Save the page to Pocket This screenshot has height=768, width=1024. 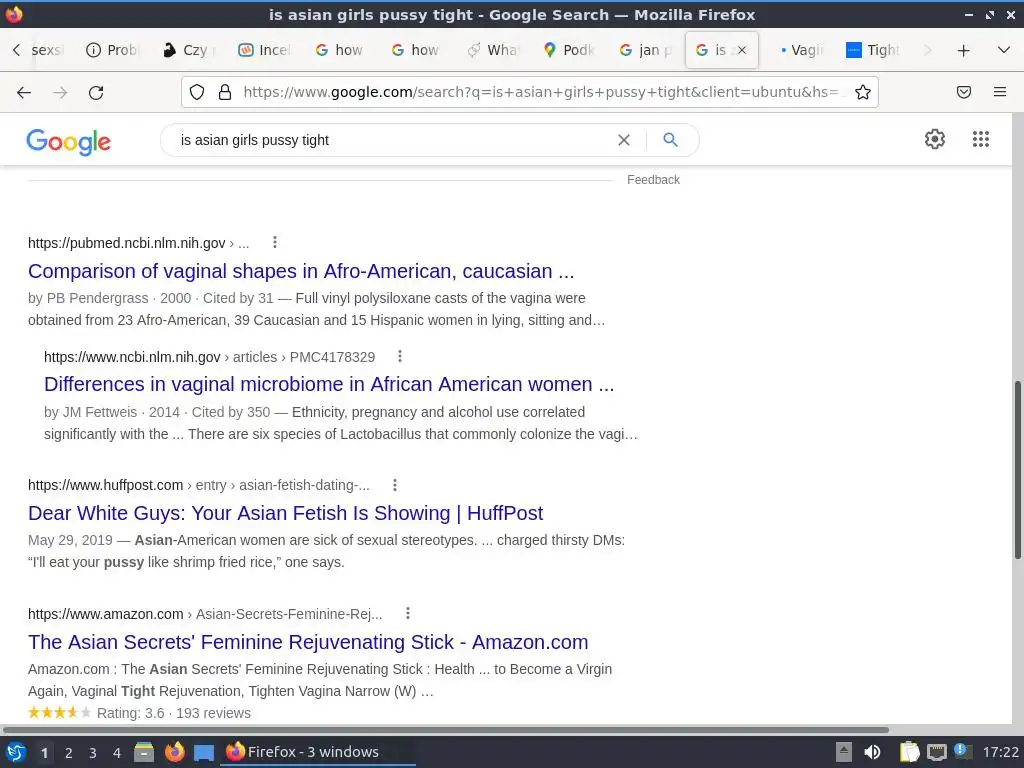964,92
